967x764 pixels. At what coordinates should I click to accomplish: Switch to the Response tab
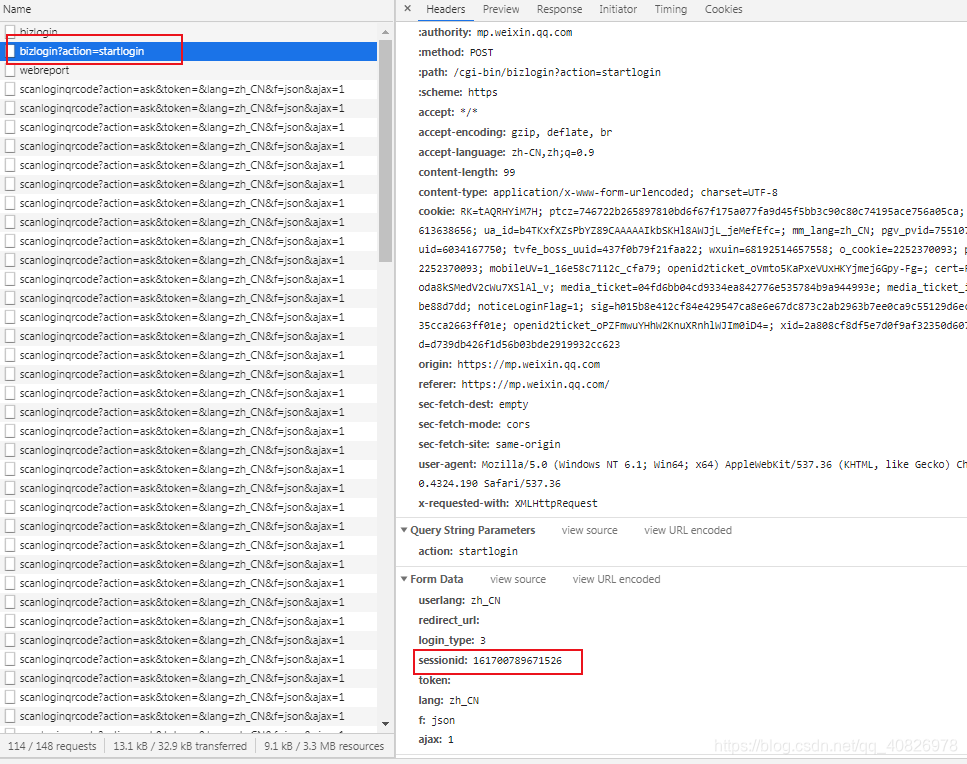pos(559,9)
